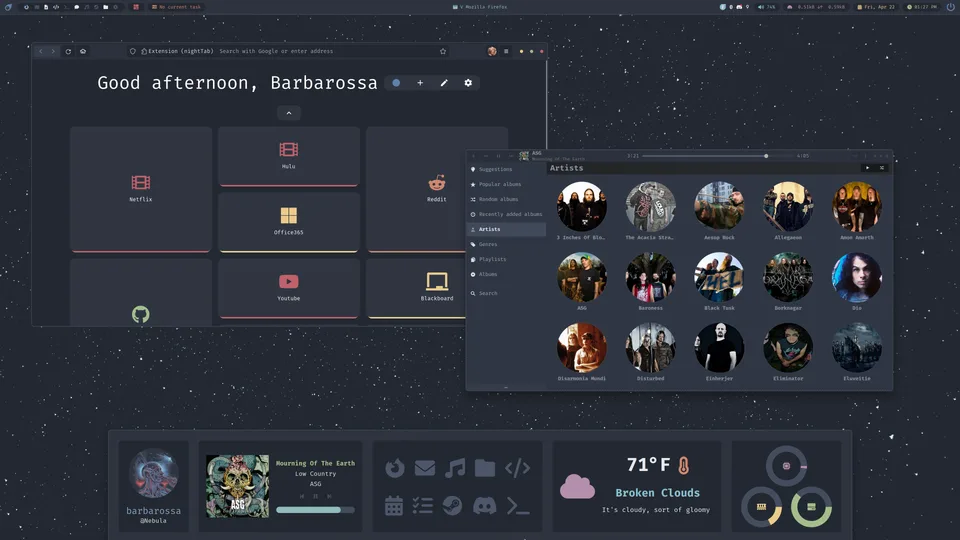This screenshot has height=540, width=960.
Task: Open the ASG artist thumbnail
Action: tap(582, 277)
